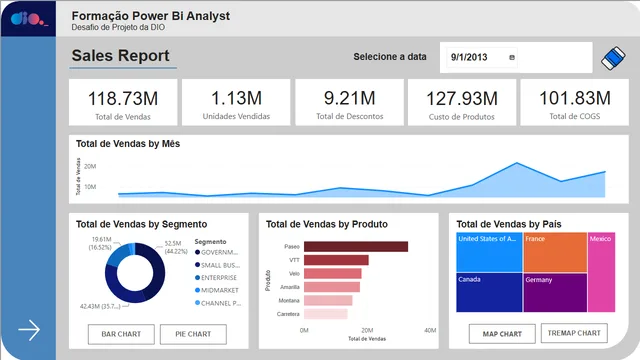Click the Total de Vendas by País title
640x360 pixels.
tap(509, 224)
